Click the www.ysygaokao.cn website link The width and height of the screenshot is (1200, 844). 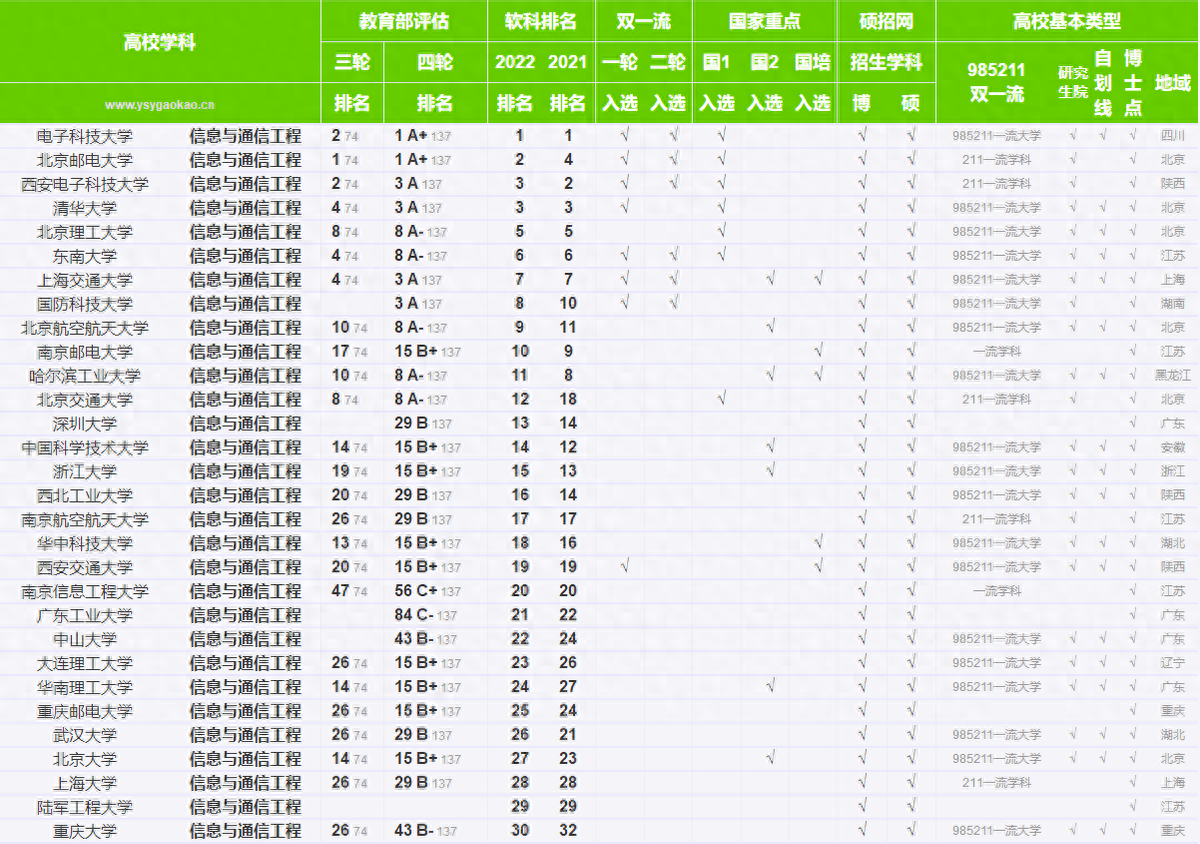pyautogui.click(x=159, y=104)
